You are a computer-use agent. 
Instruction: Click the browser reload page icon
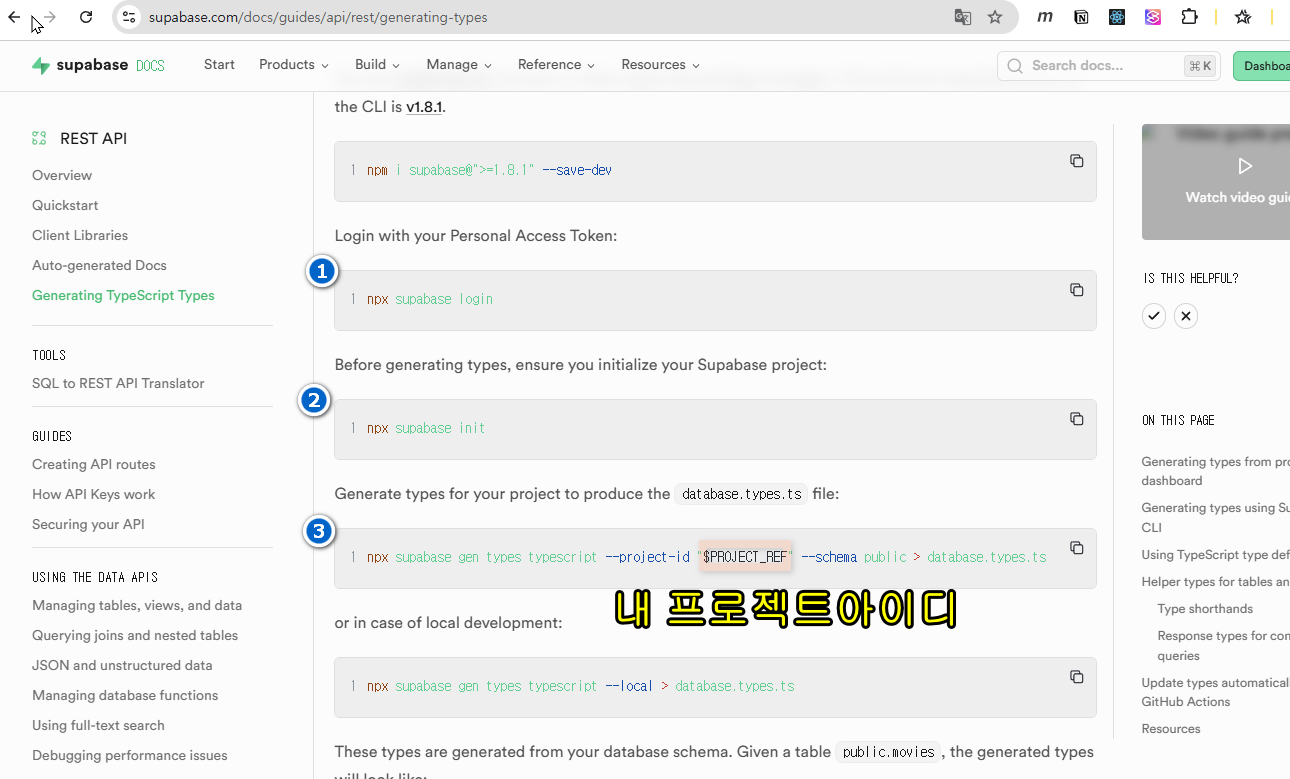86,17
